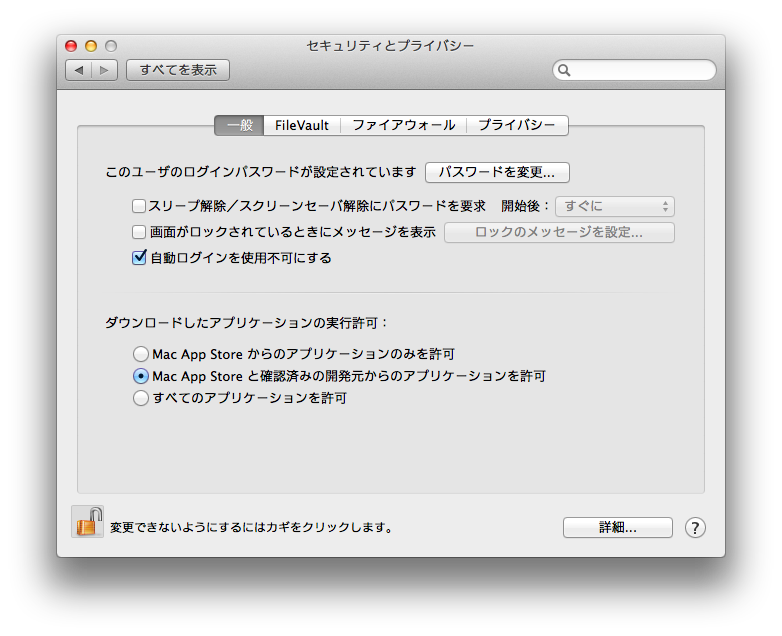Click the パスワードを変更 button

tap(497, 172)
